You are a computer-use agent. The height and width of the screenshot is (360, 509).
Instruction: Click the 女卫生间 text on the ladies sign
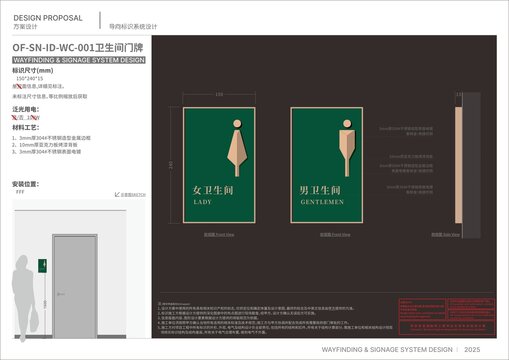[213, 190]
